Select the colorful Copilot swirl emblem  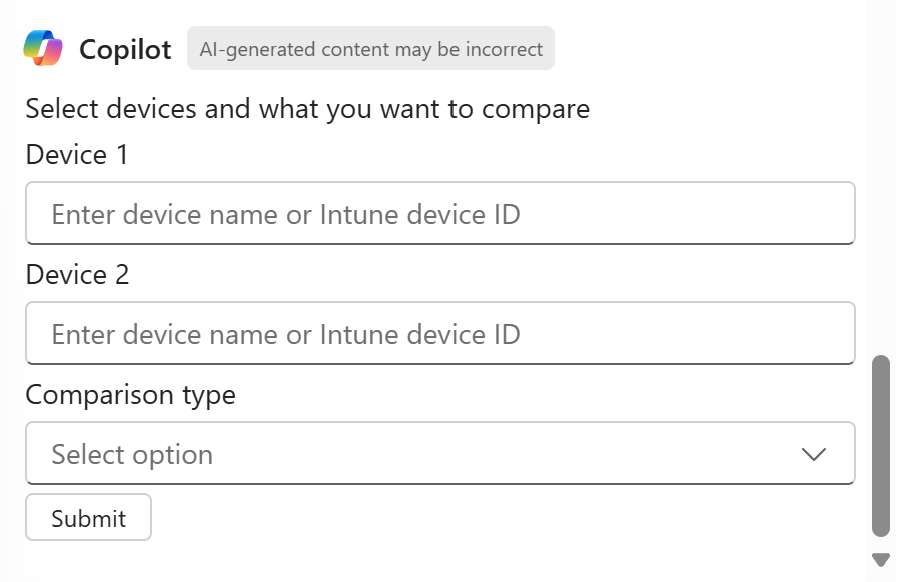44,46
